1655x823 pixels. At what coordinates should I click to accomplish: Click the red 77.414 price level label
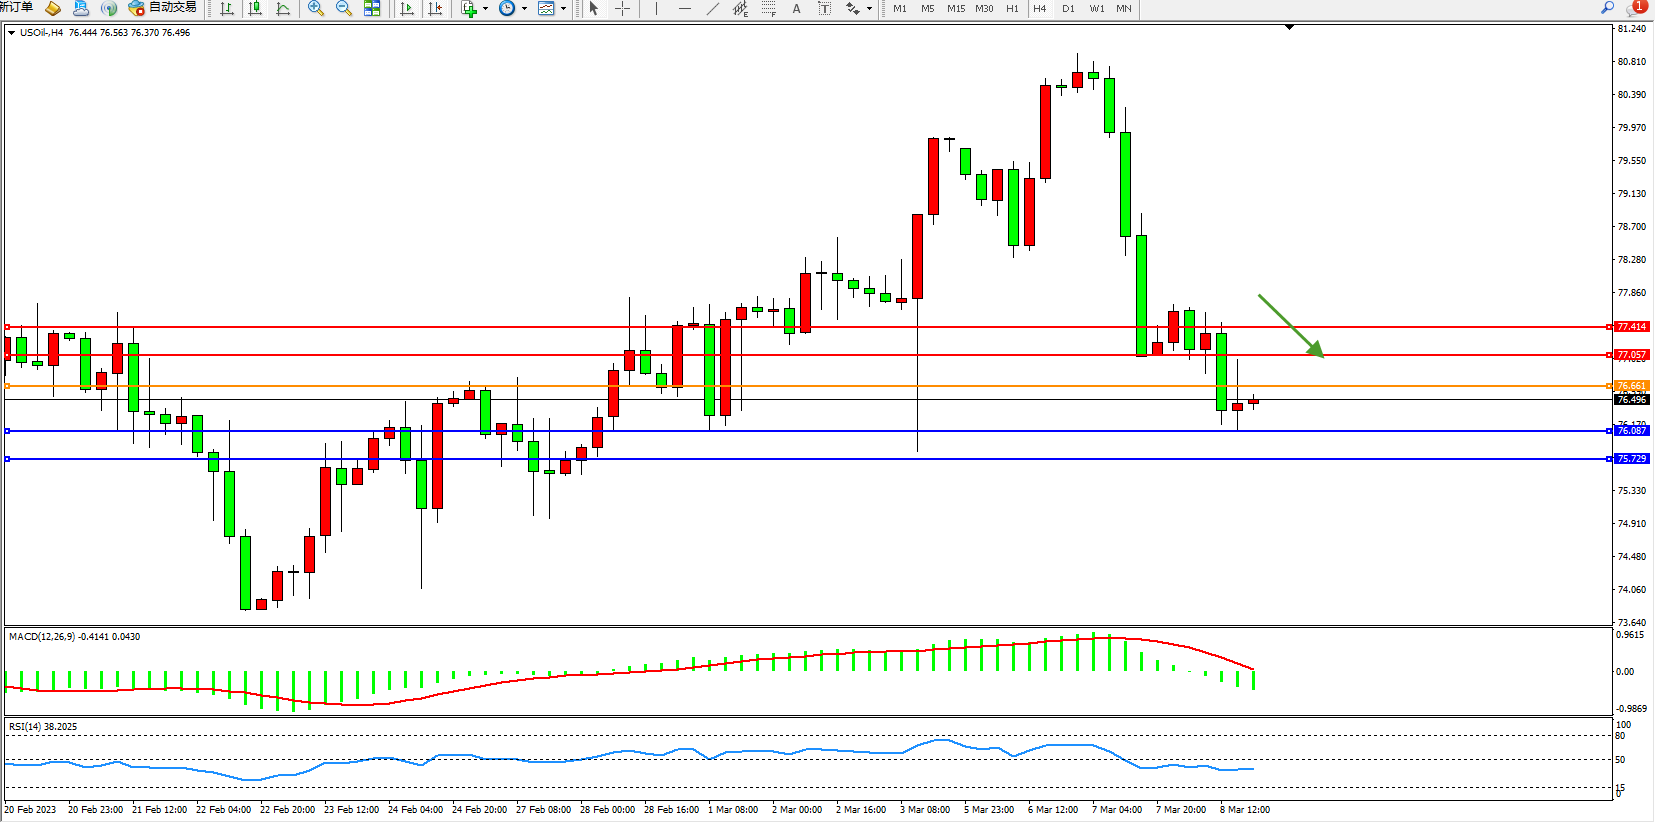pyautogui.click(x=1631, y=327)
